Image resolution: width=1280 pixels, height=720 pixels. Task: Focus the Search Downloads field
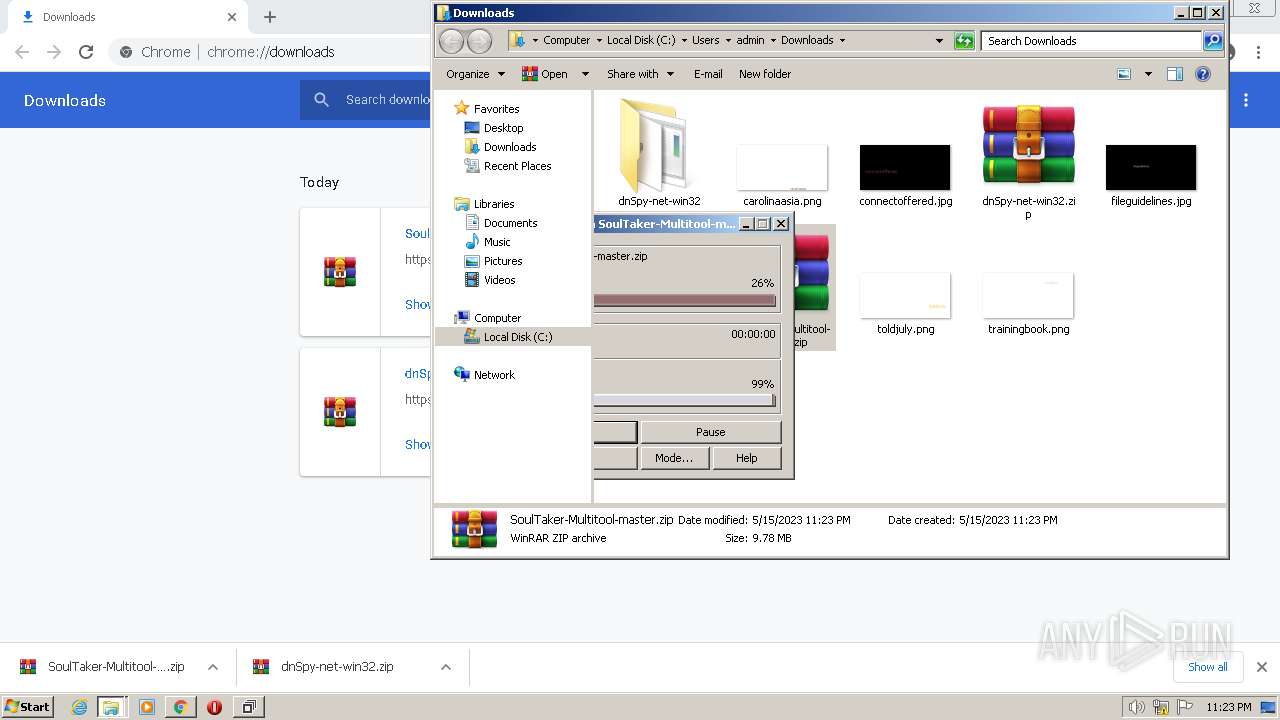pos(1092,41)
